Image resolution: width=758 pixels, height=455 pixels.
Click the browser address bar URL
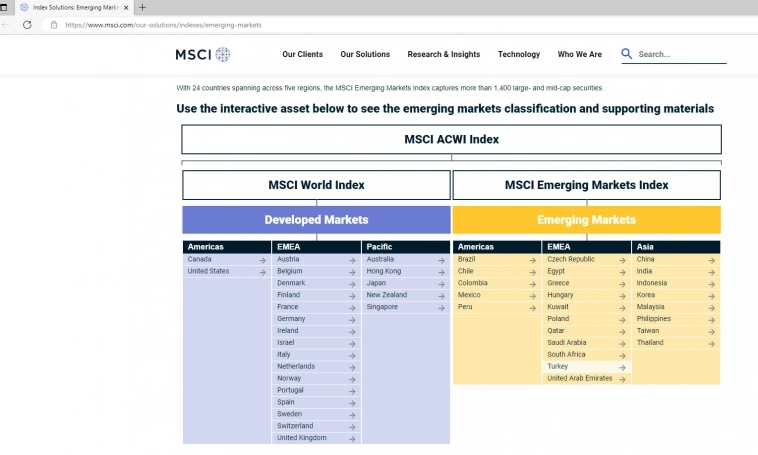pos(163,25)
